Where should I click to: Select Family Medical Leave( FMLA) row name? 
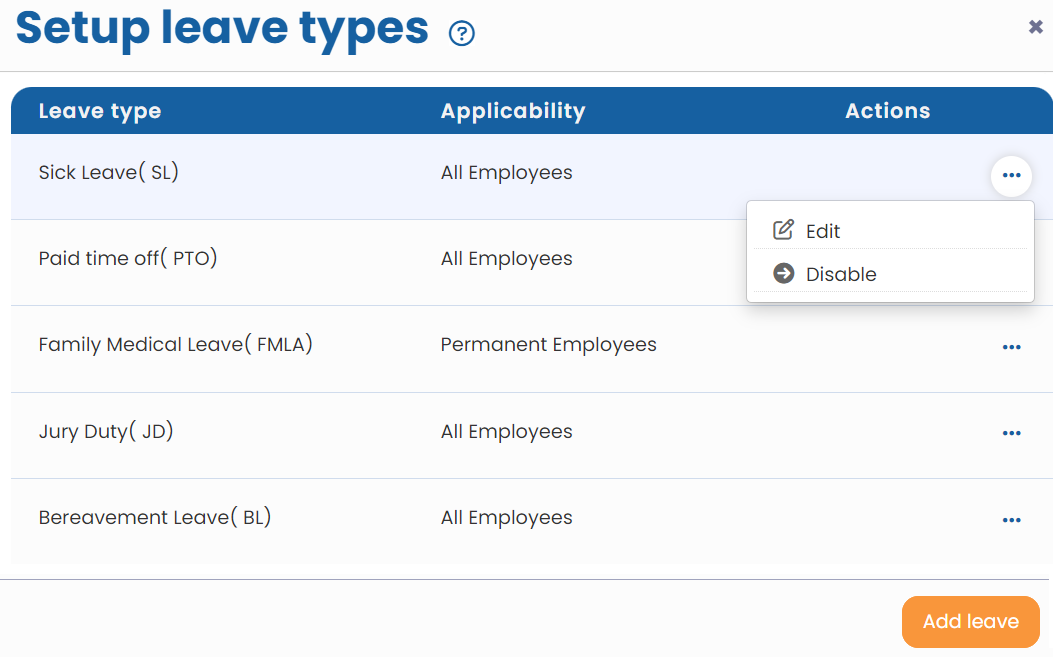click(176, 345)
